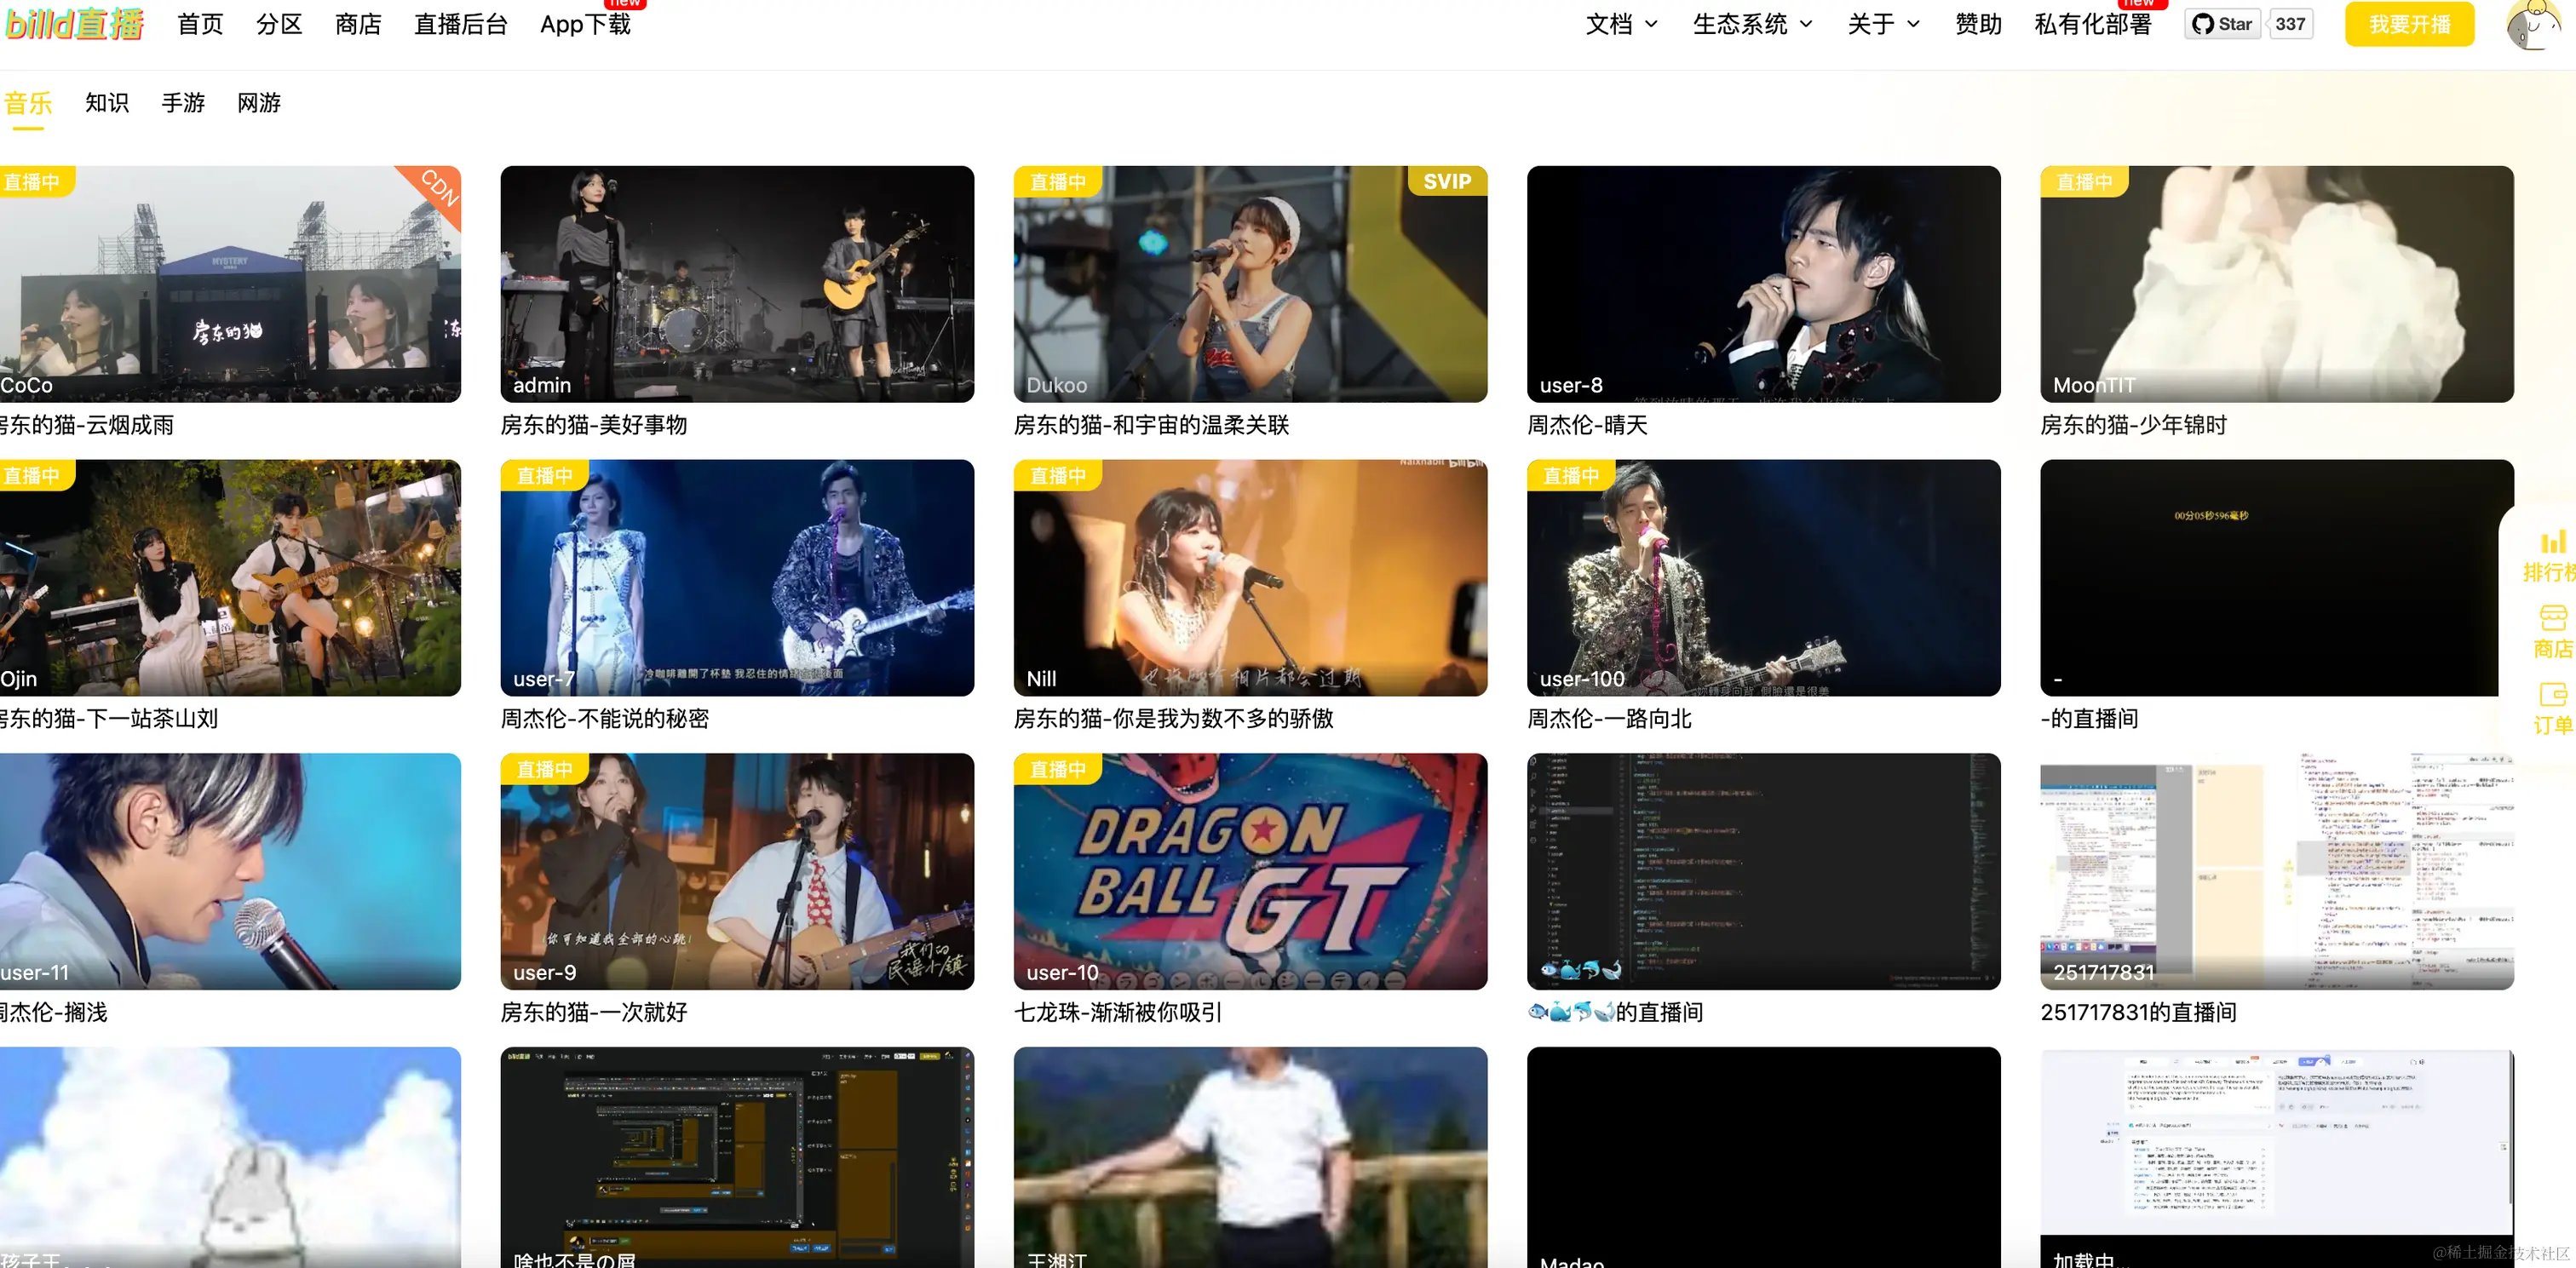Open the 加载中 live room thumbnail
Screen dimensions: 2576x1268
point(2277,1157)
